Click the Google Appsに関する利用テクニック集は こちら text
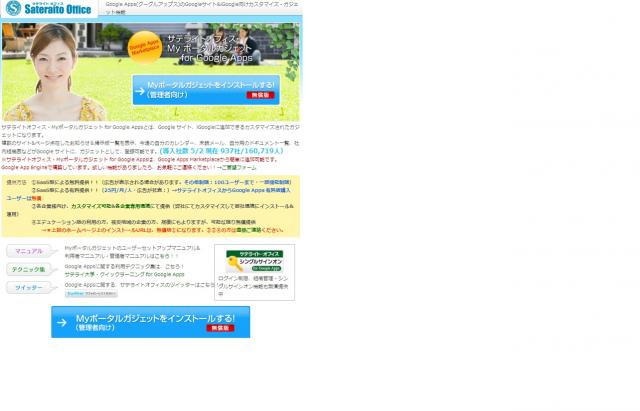The height and width of the screenshot is (411, 640). [124, 267]
